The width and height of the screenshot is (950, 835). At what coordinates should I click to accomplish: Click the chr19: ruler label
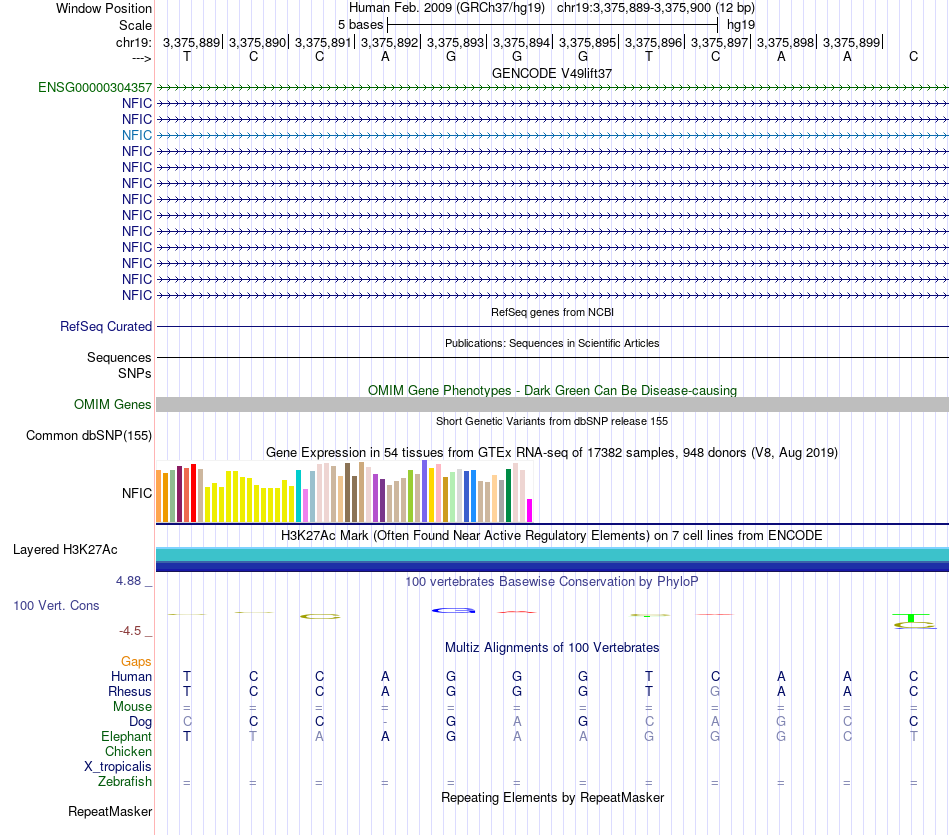point(134,42)
